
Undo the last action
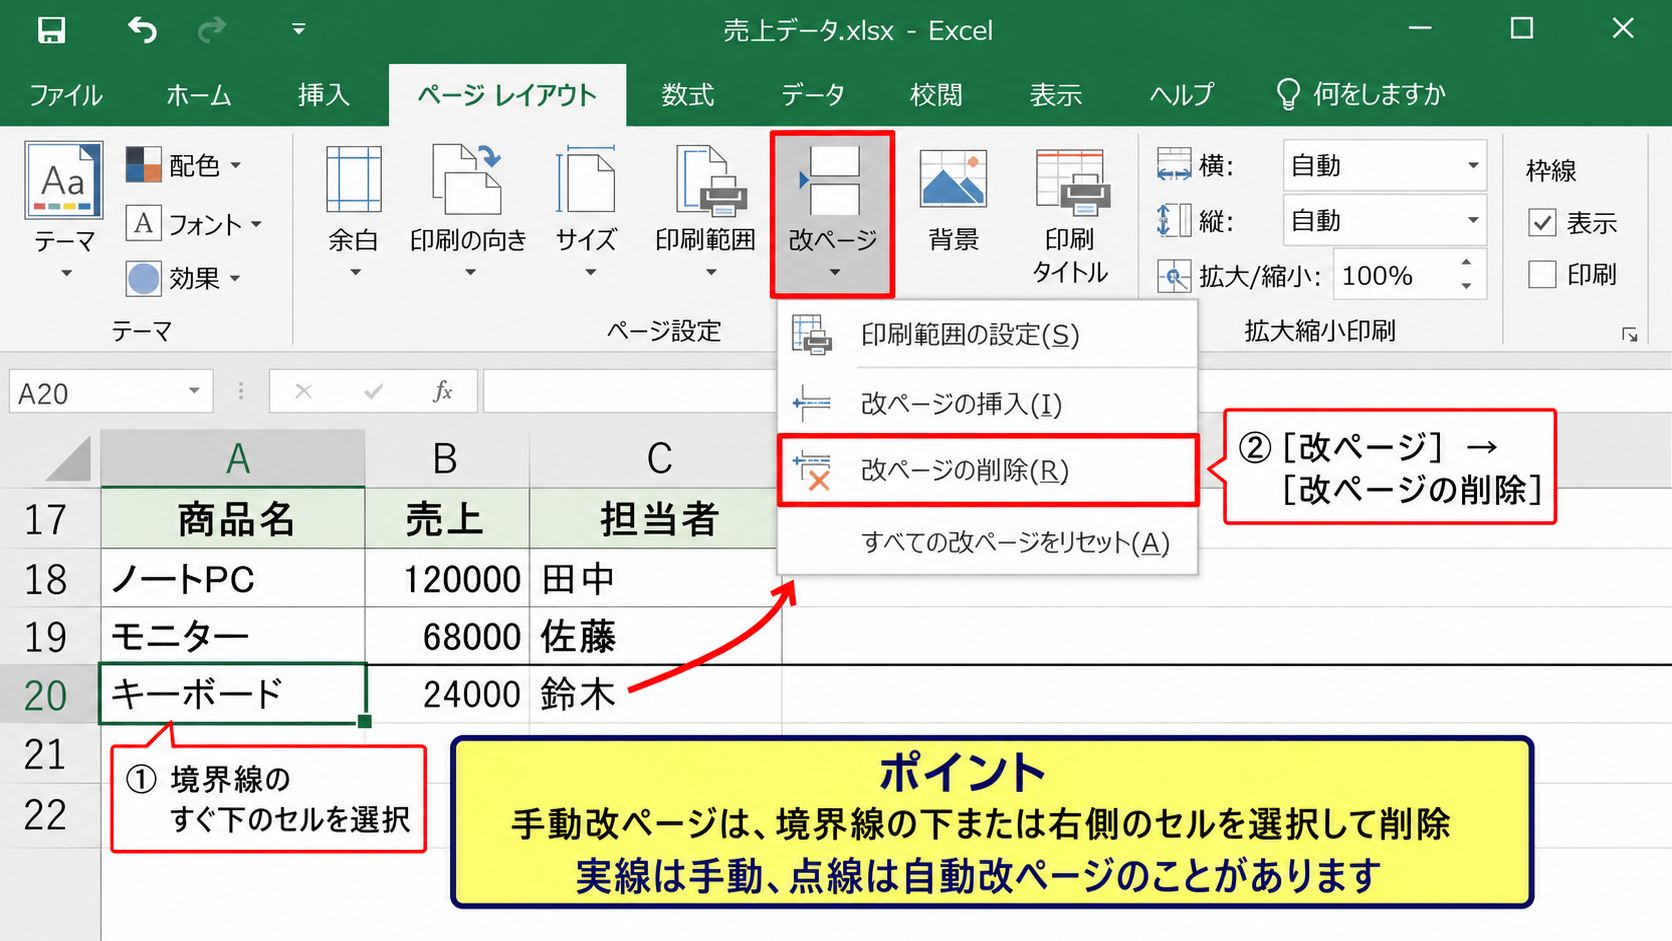coord(142,30)
